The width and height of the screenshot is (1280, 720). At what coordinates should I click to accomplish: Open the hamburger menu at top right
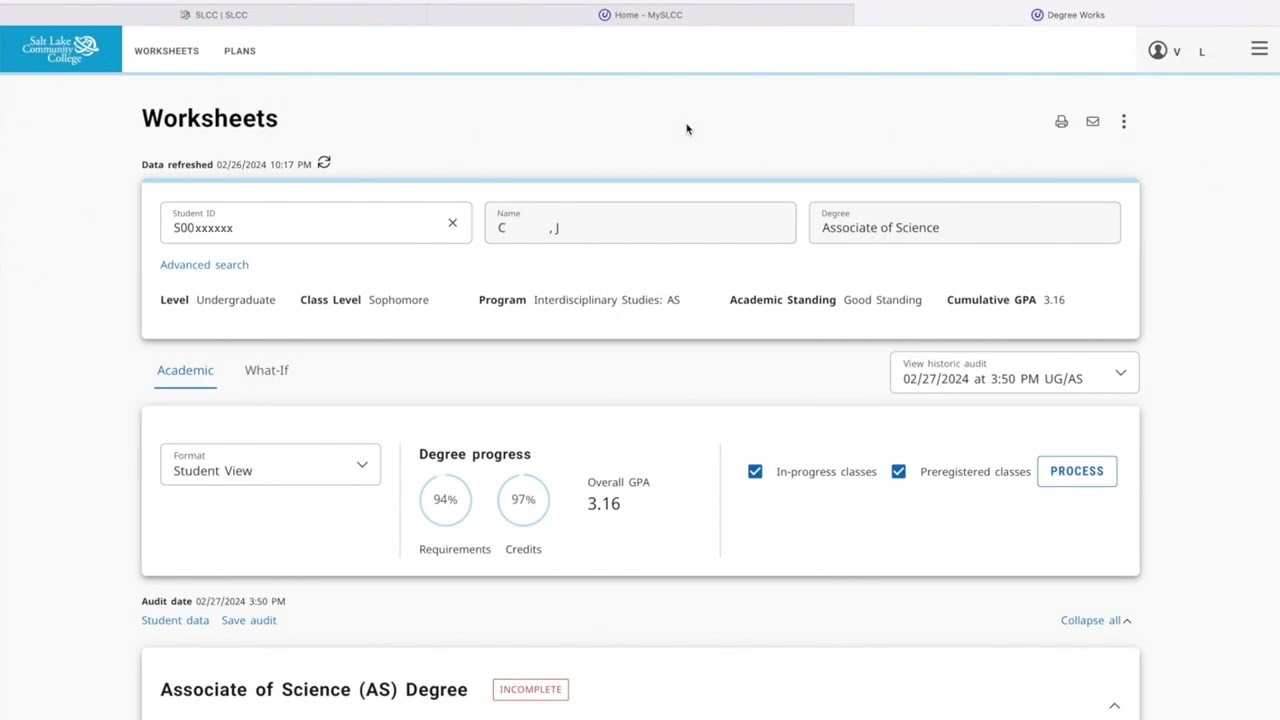1259,49
